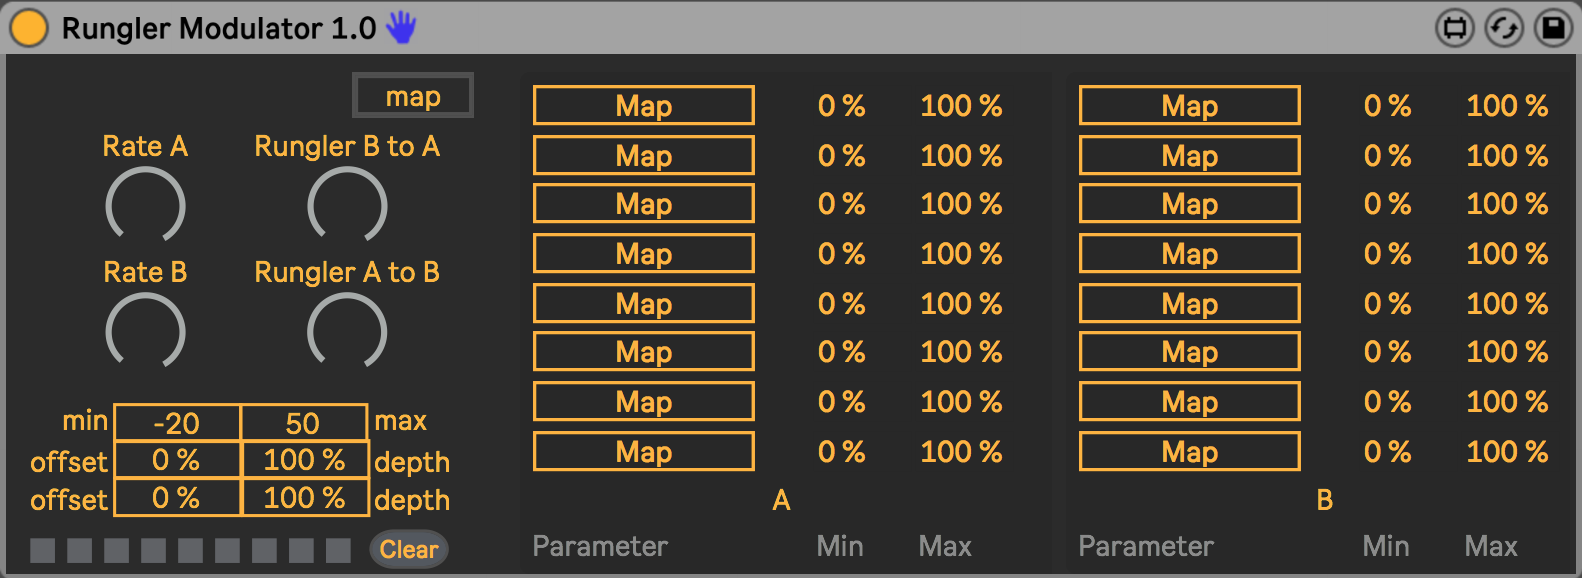Click the first Map button in section A
The height and width of the screenshot is (578, 1582).
point(643,105)
